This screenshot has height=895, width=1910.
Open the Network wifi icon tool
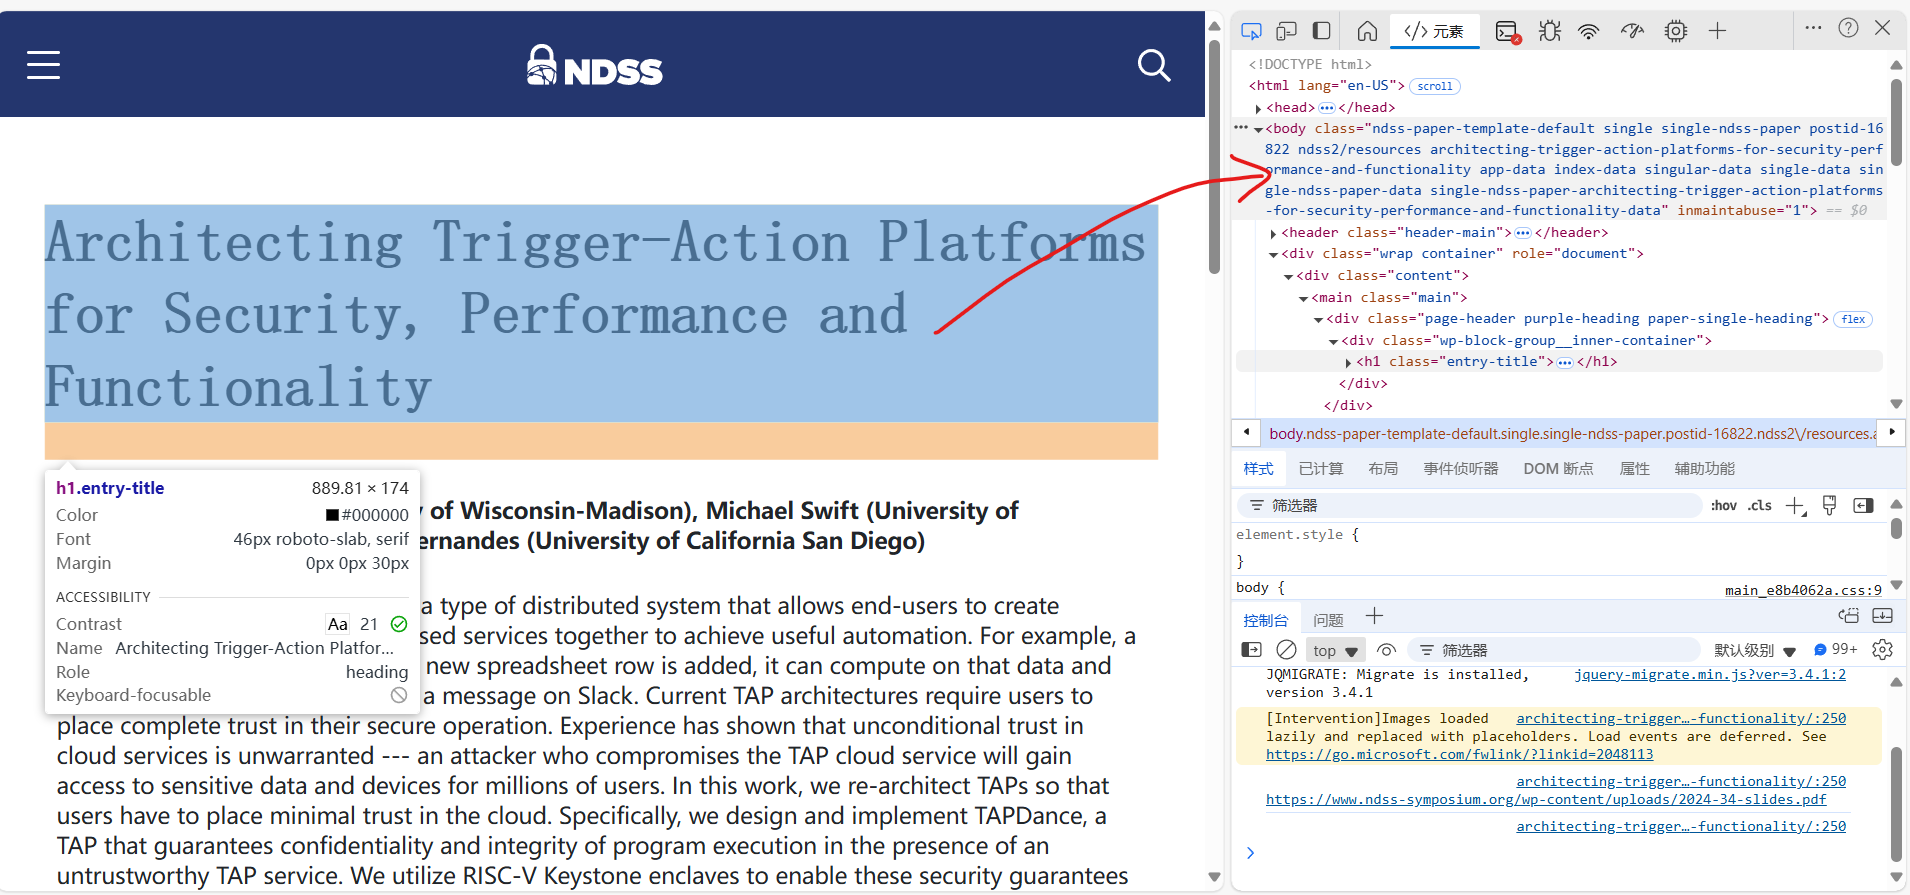point(1588,31)
